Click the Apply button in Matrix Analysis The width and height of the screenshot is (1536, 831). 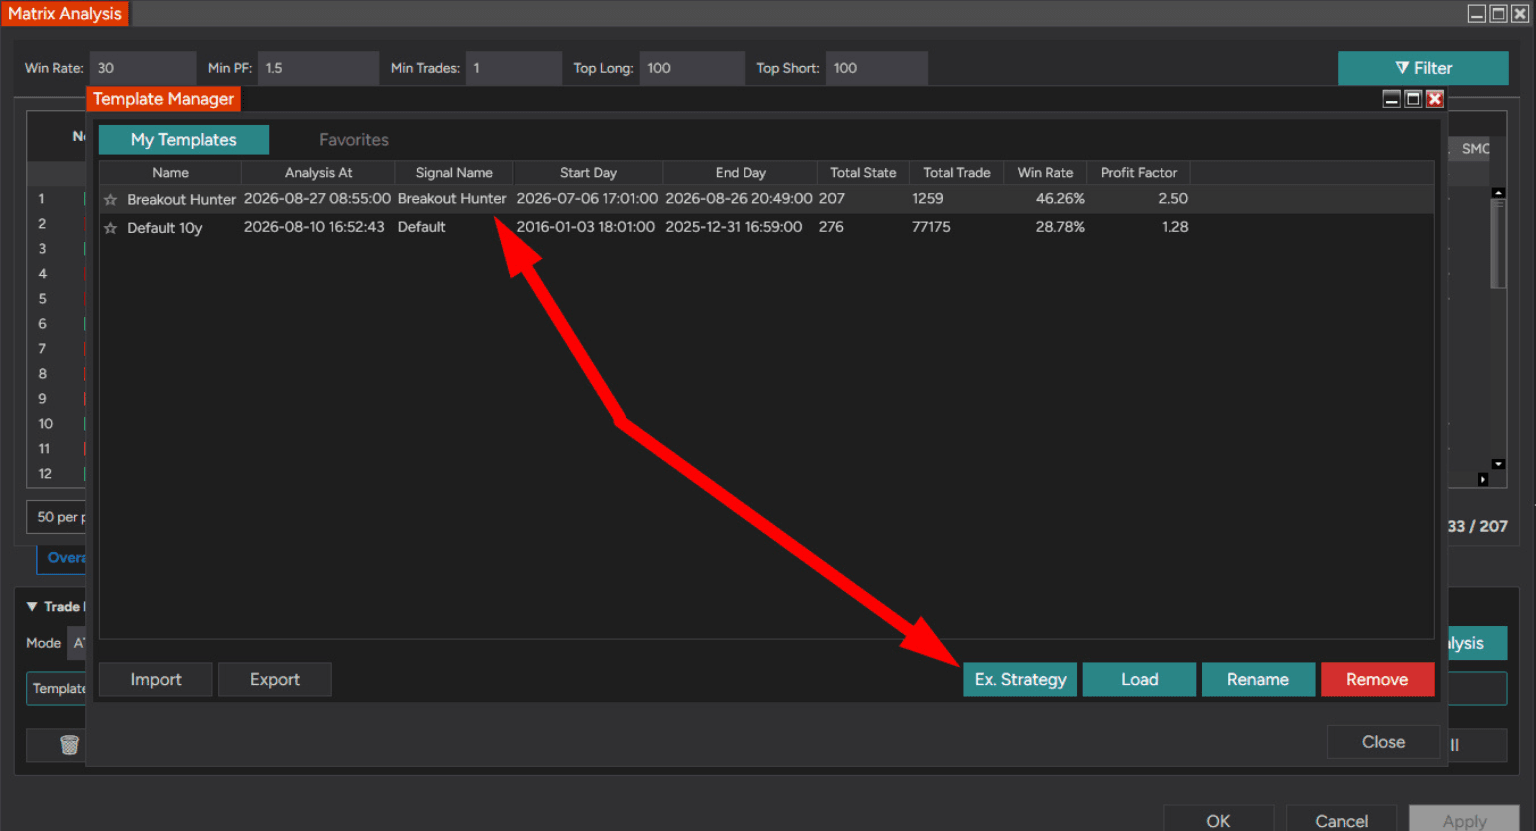pyautogui.click(x=1464, y=820)
